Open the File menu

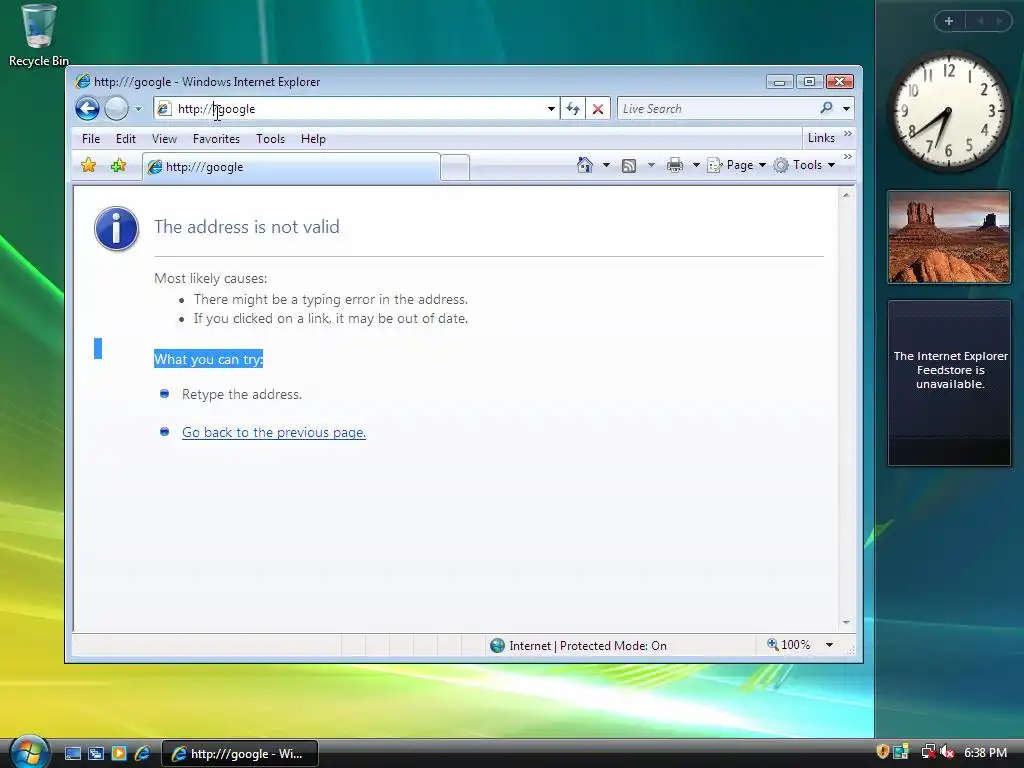(91, 138)
